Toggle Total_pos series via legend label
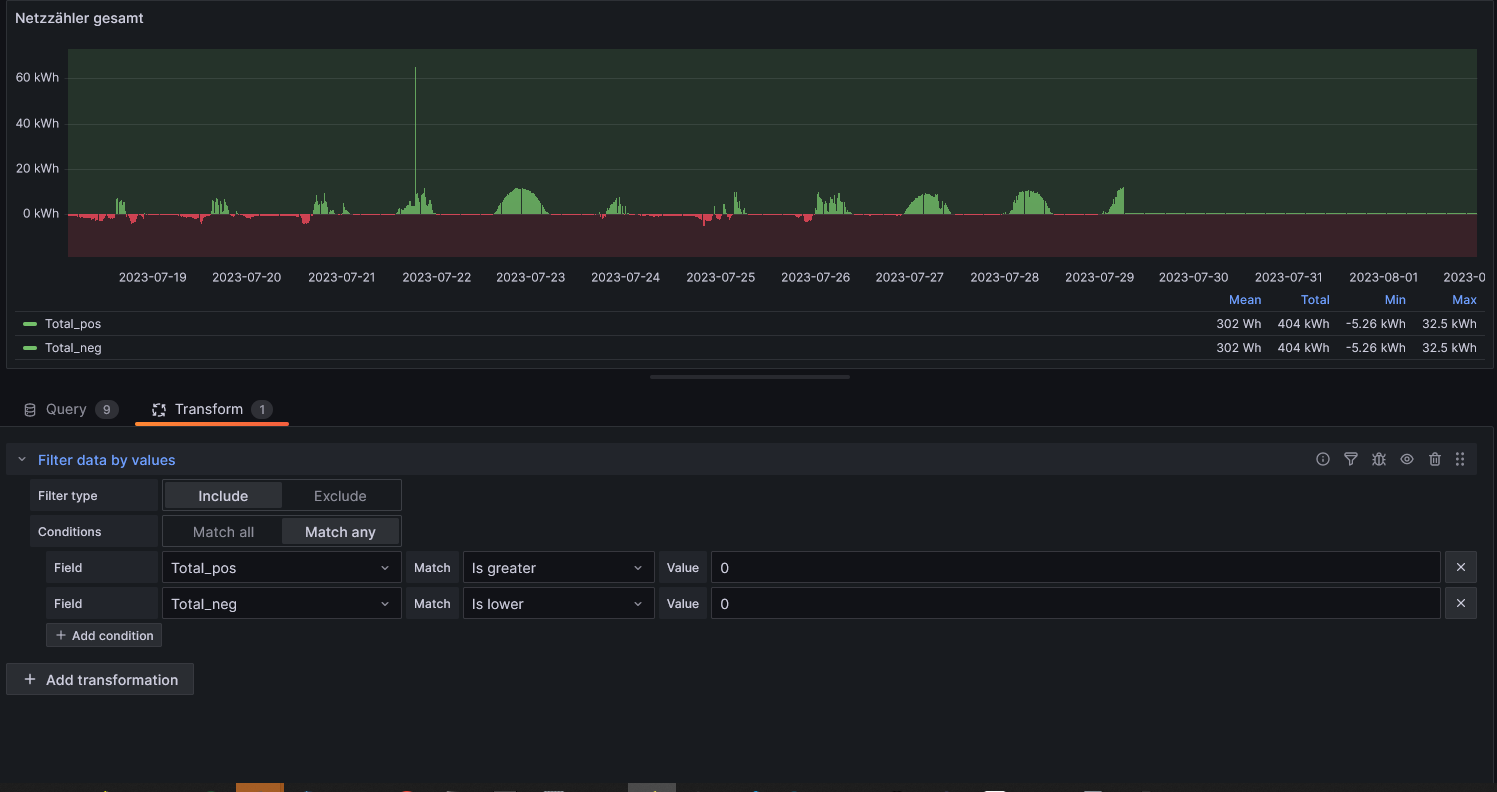 coord(73,324)
